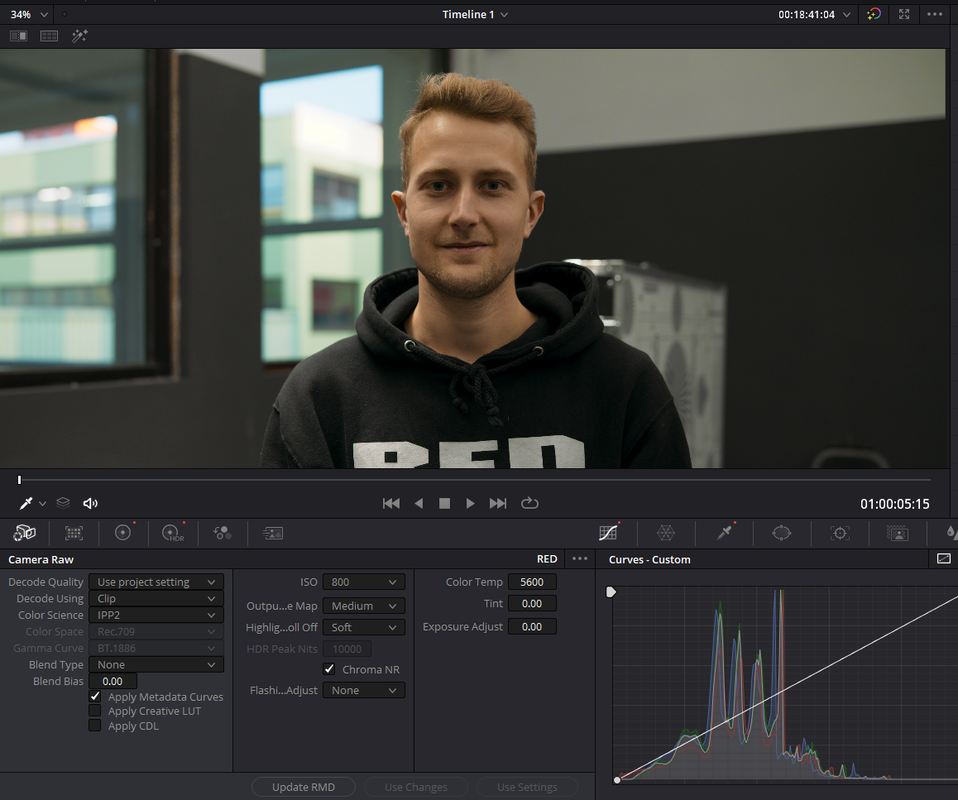
Task: Open the Timeline 1 selector menu
Action: coord(475,14)
